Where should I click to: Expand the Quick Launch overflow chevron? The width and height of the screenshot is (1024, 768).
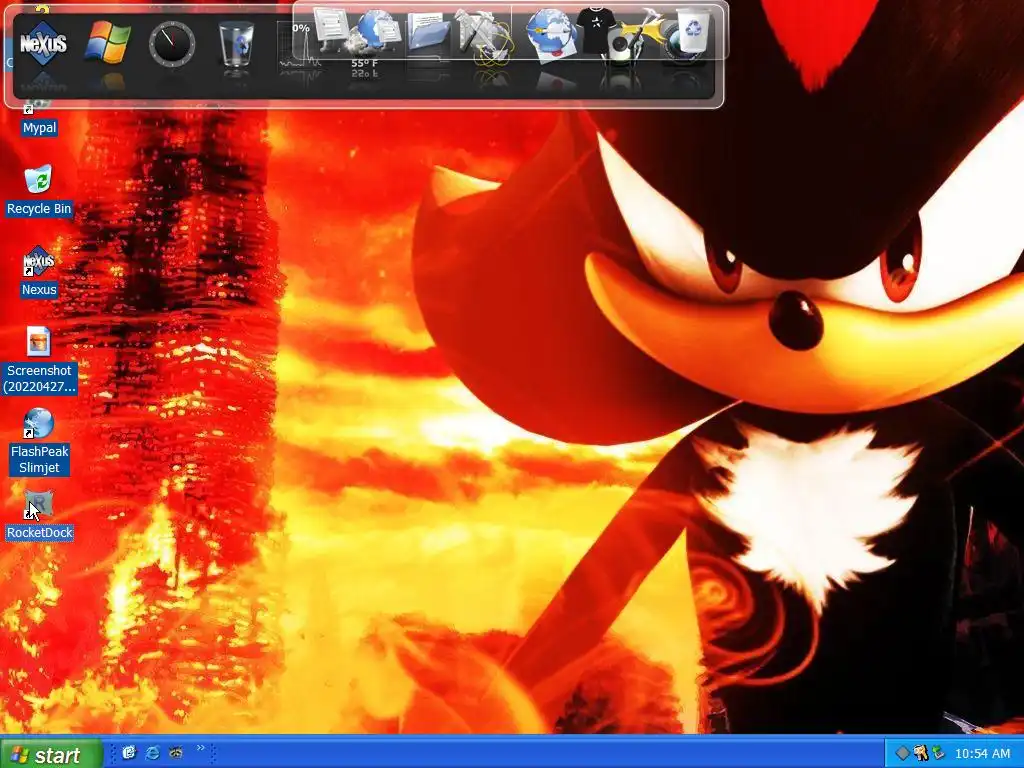point(200,748)
